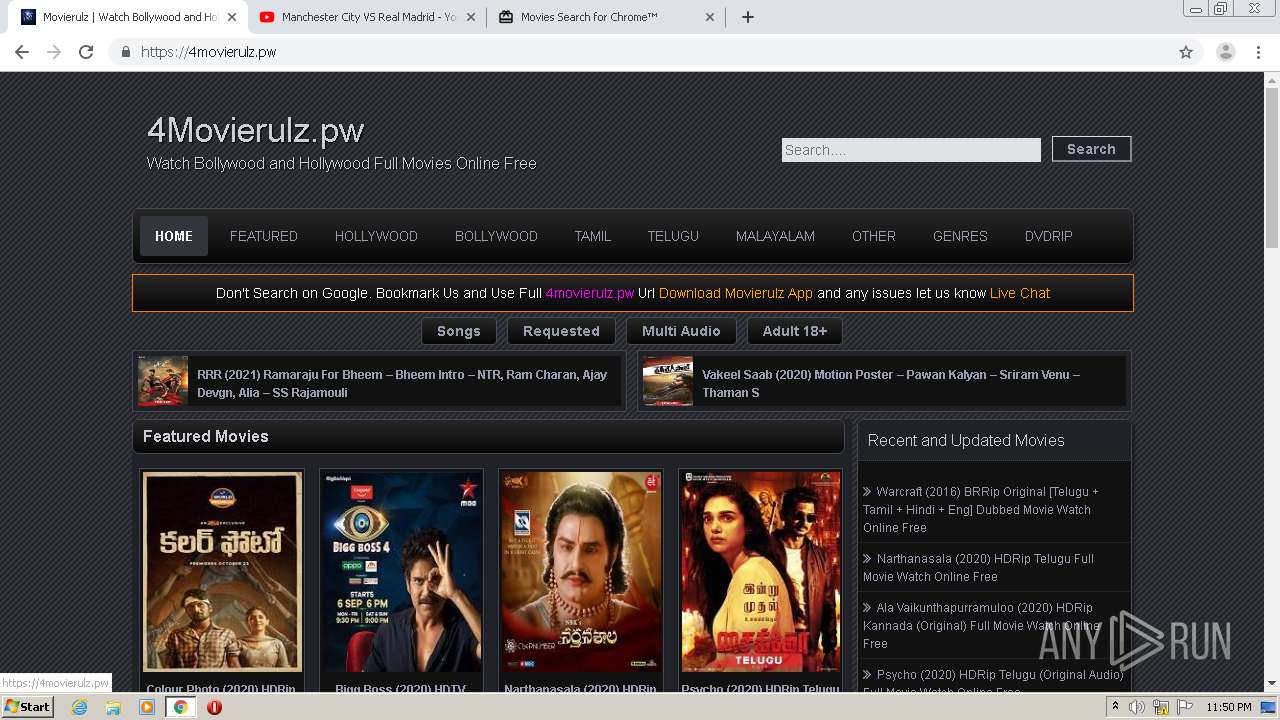Open the BOLLYWOOD menu item
The width and height of the screenshot is (1280, 720).
pos(496,236)
